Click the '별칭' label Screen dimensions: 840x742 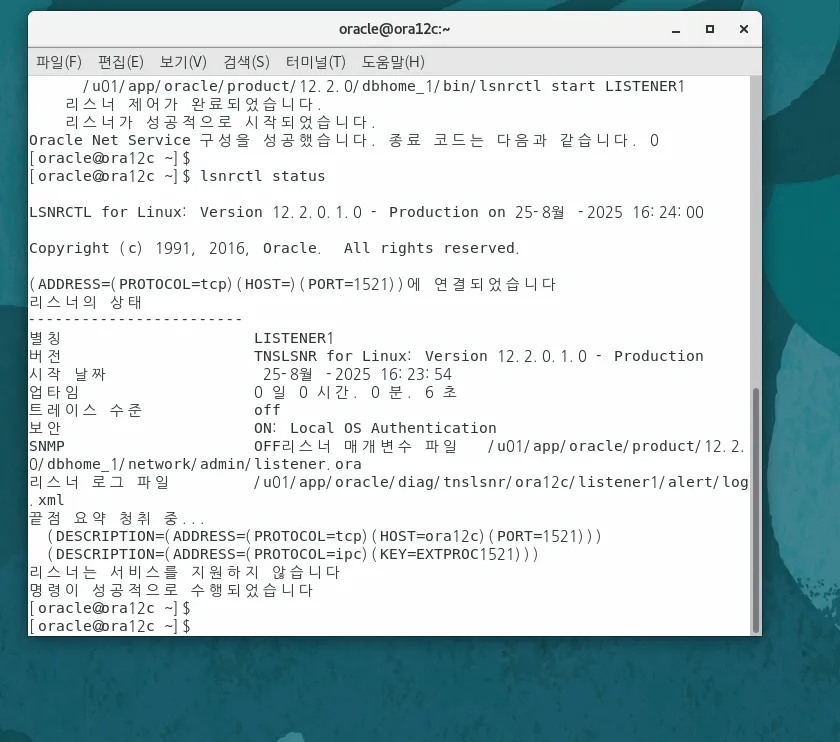pyautogui.click(x=45, y=338)
